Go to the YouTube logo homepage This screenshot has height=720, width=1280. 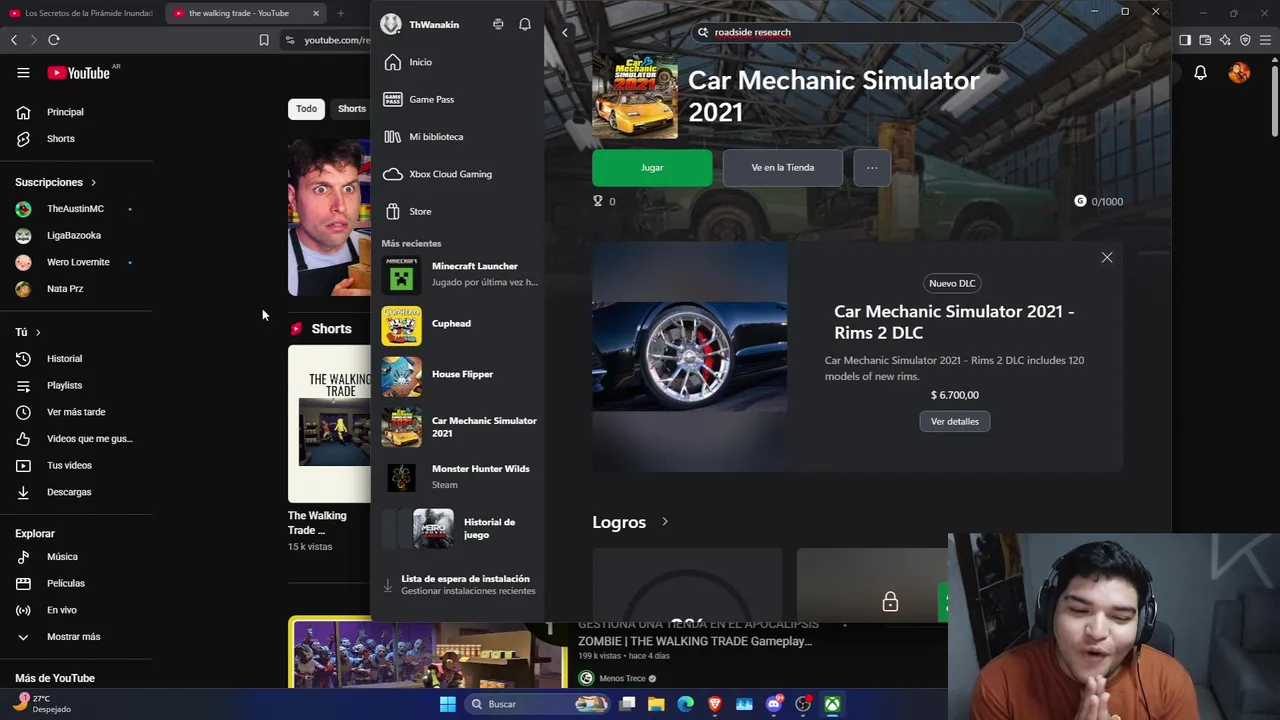[x=78, y=73]
